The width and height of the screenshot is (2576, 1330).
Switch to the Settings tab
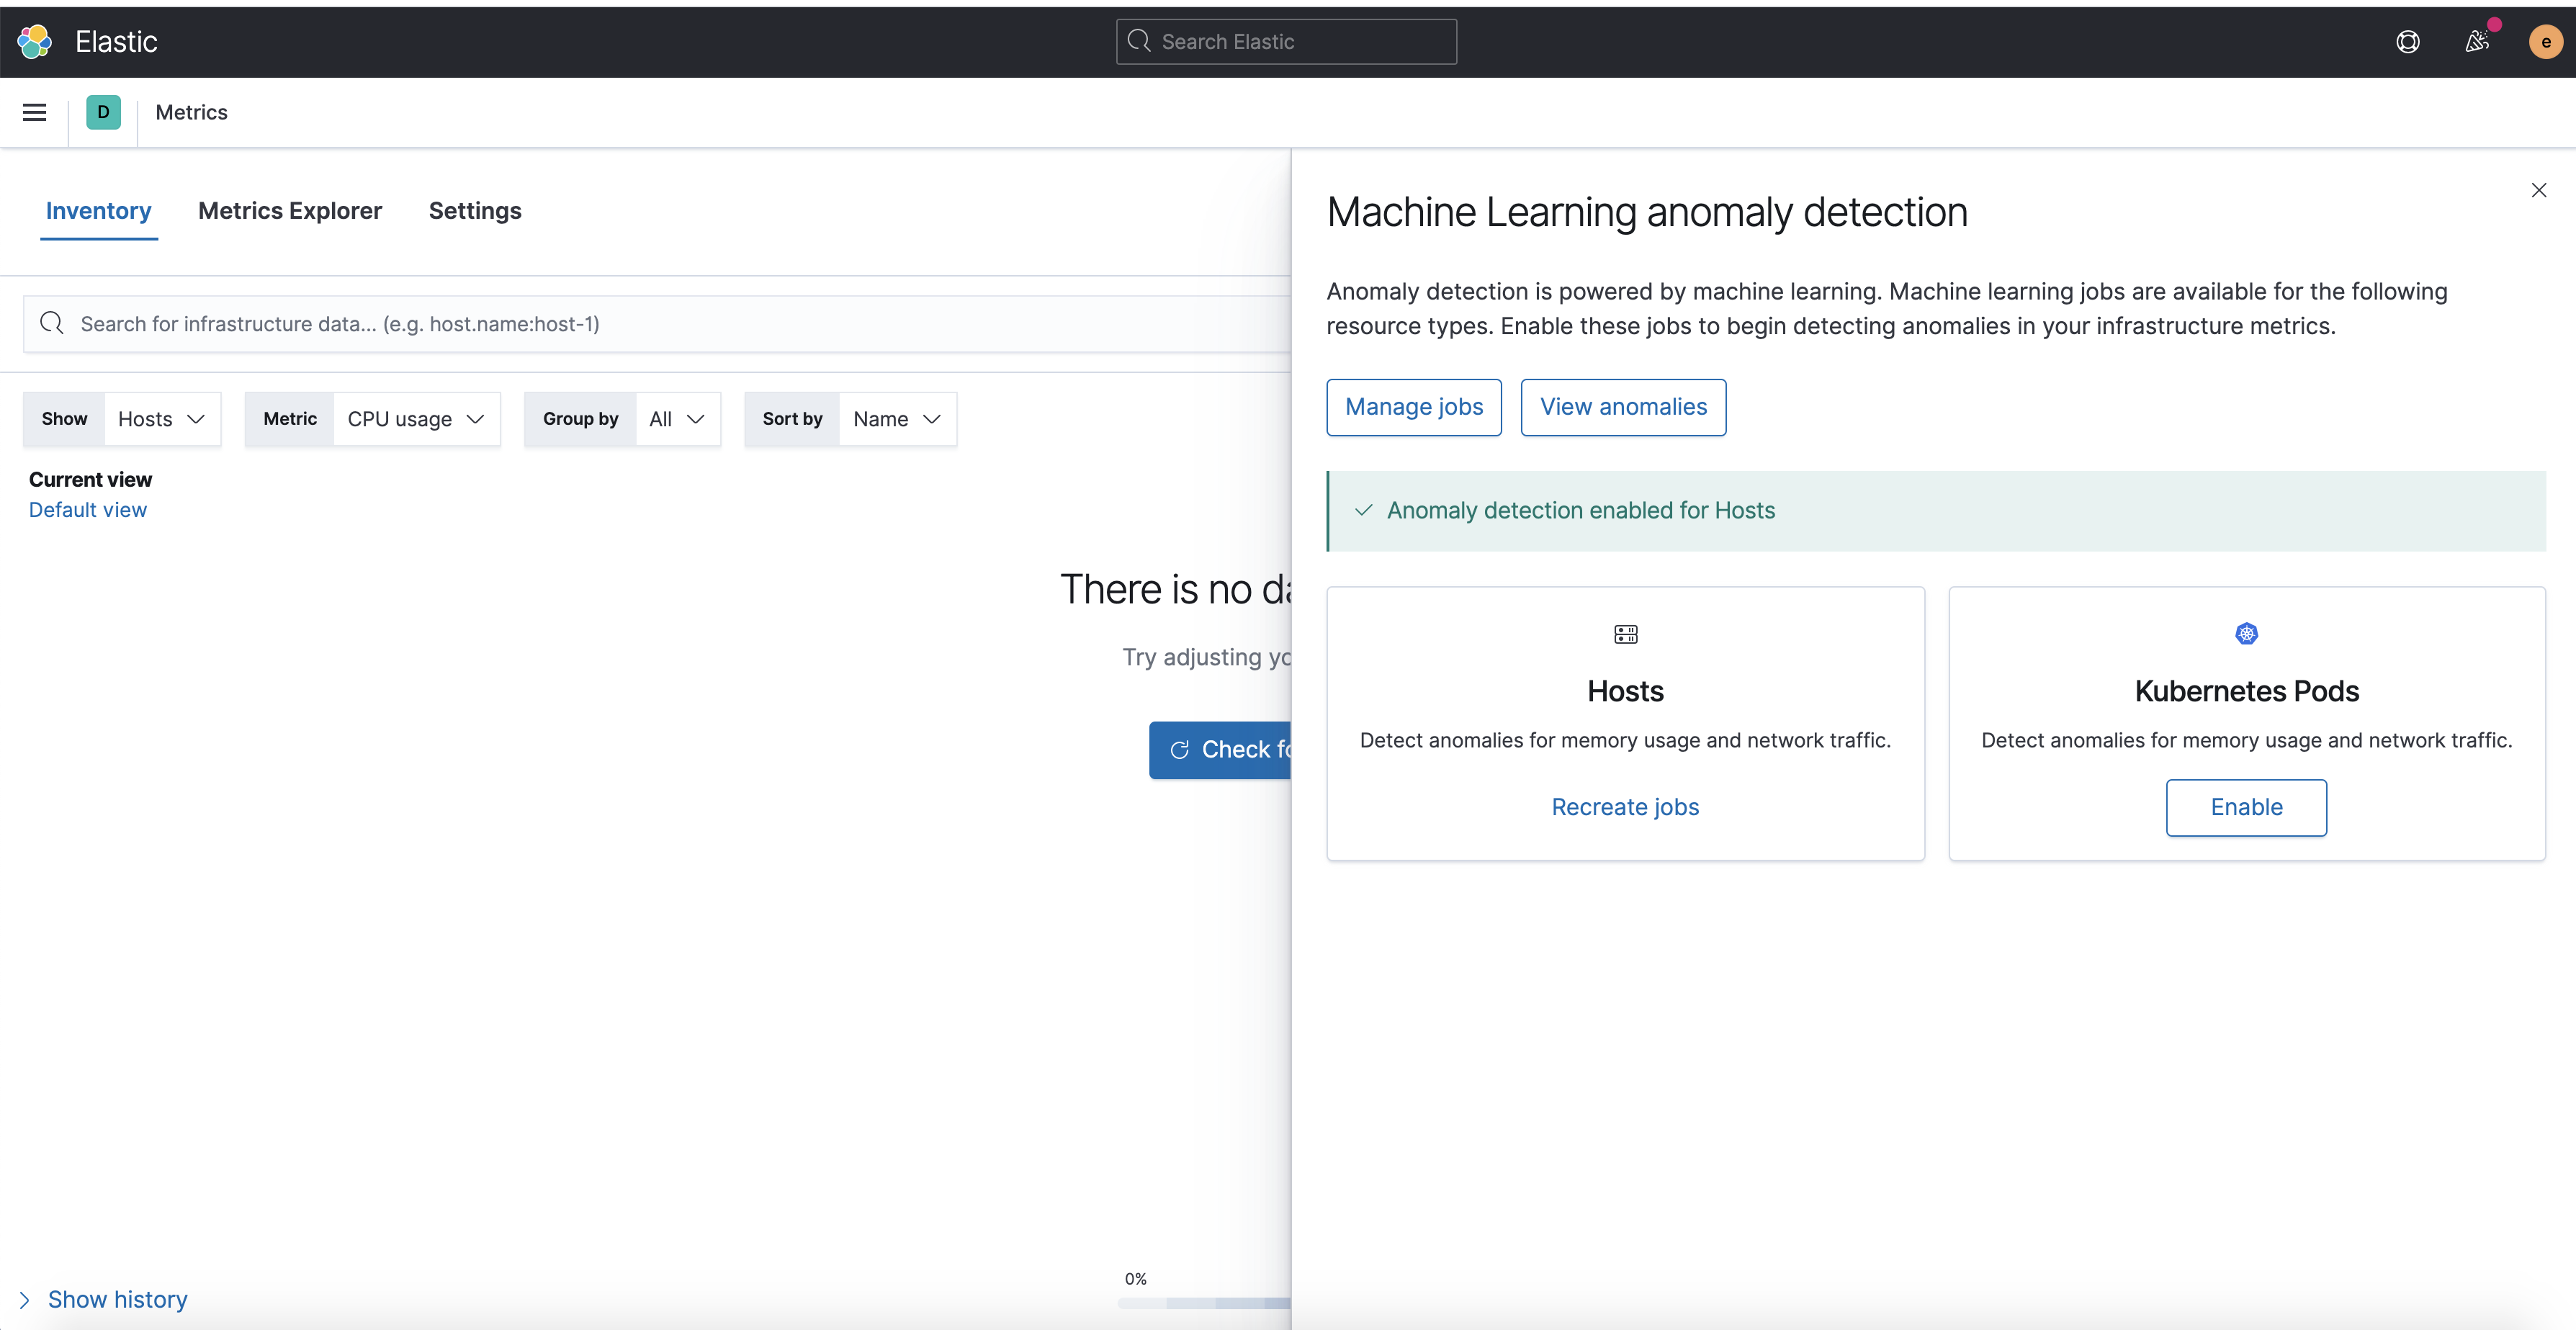click(475, 211)
